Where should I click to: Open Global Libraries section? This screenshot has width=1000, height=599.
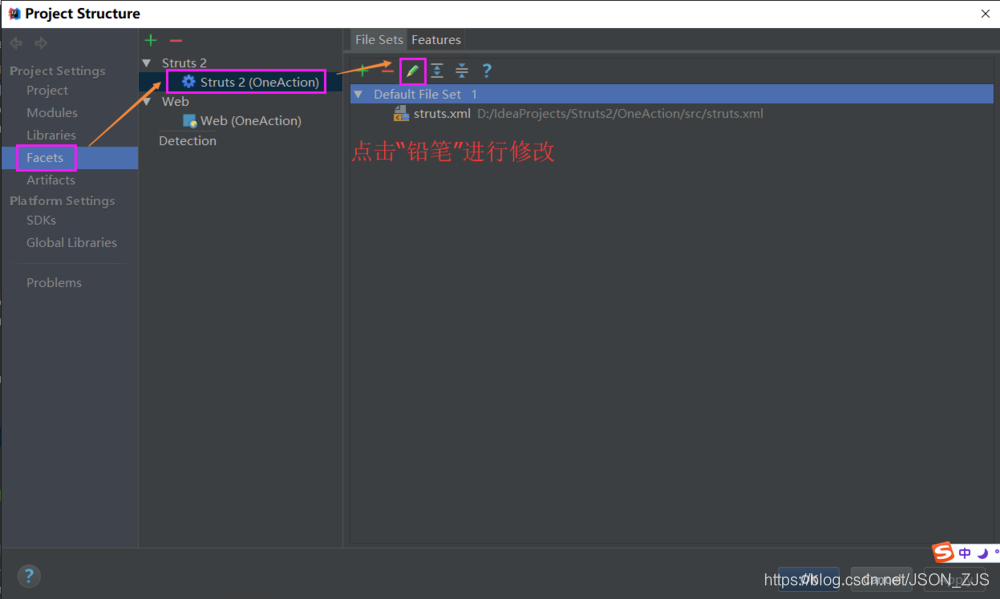pos(71,242)
